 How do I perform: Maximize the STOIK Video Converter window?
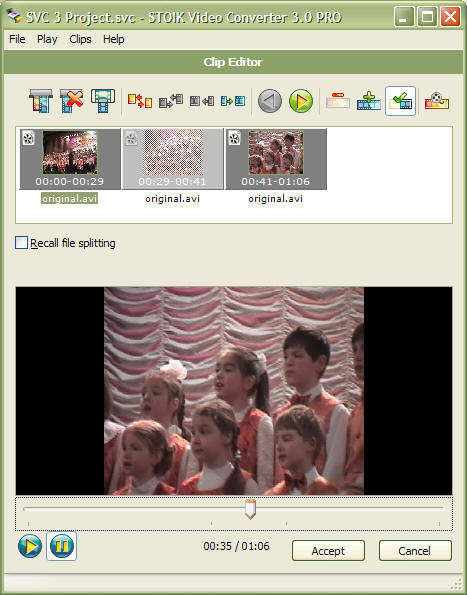click(427, 17)
